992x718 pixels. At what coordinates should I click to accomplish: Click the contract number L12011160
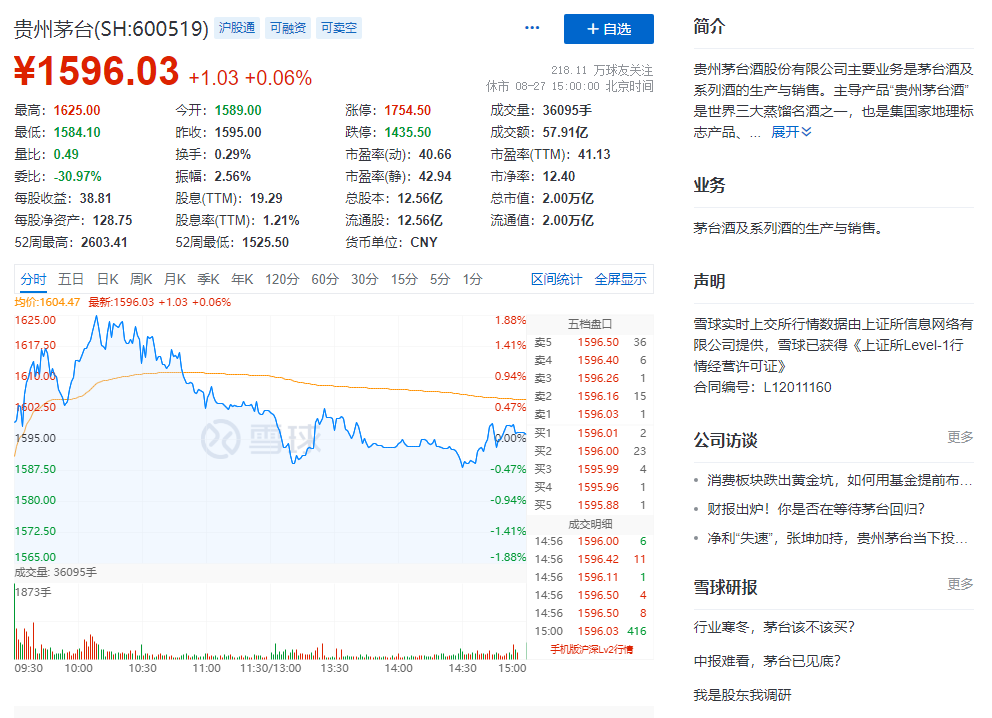coord(797,387)
